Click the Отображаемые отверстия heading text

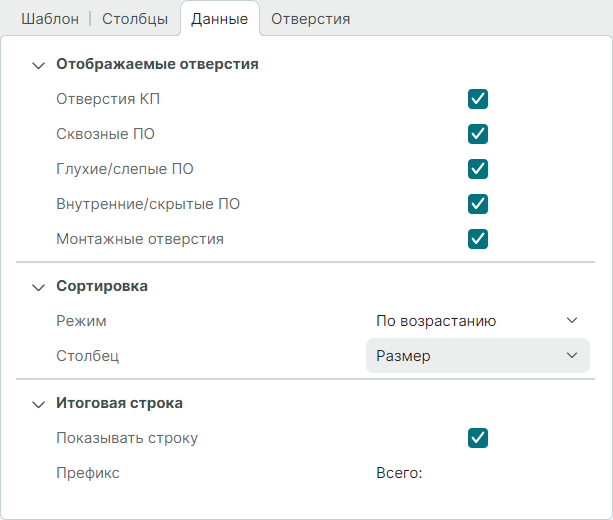coord(157,64)
